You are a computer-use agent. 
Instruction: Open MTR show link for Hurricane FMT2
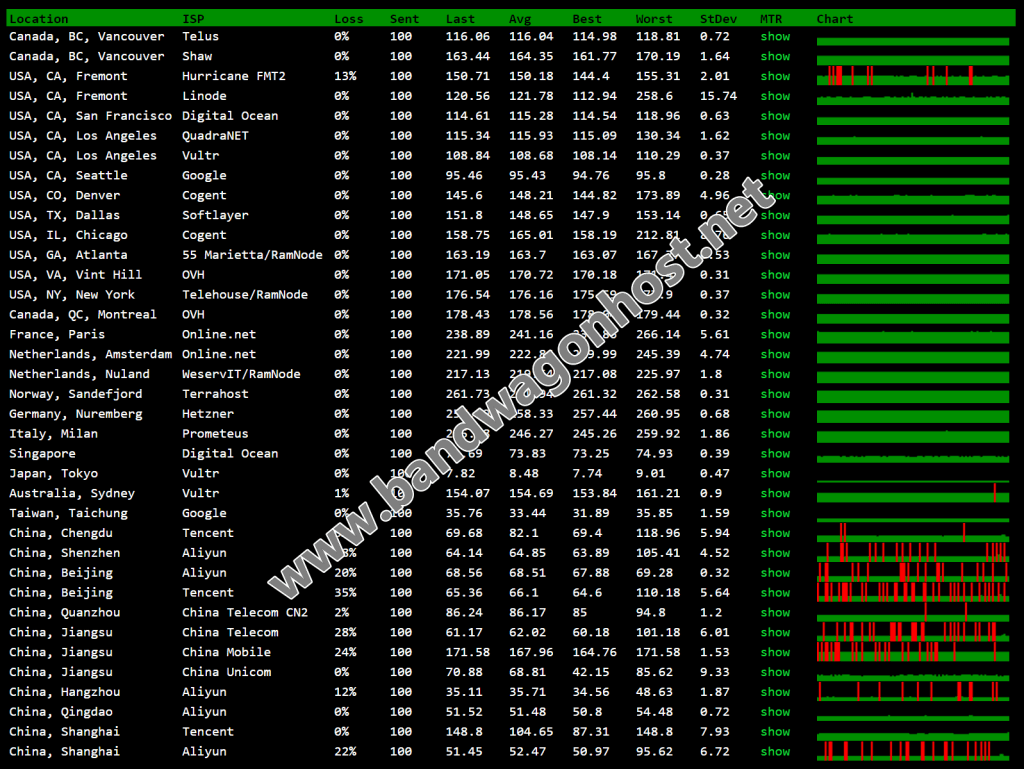click(775, 76)
